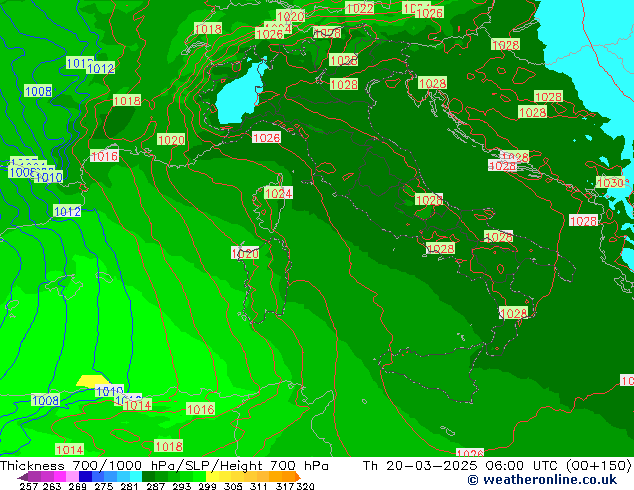Viewport: 634px width, 490px height.
Task: Click the '305' legend scale value
Action: point(233,486)
